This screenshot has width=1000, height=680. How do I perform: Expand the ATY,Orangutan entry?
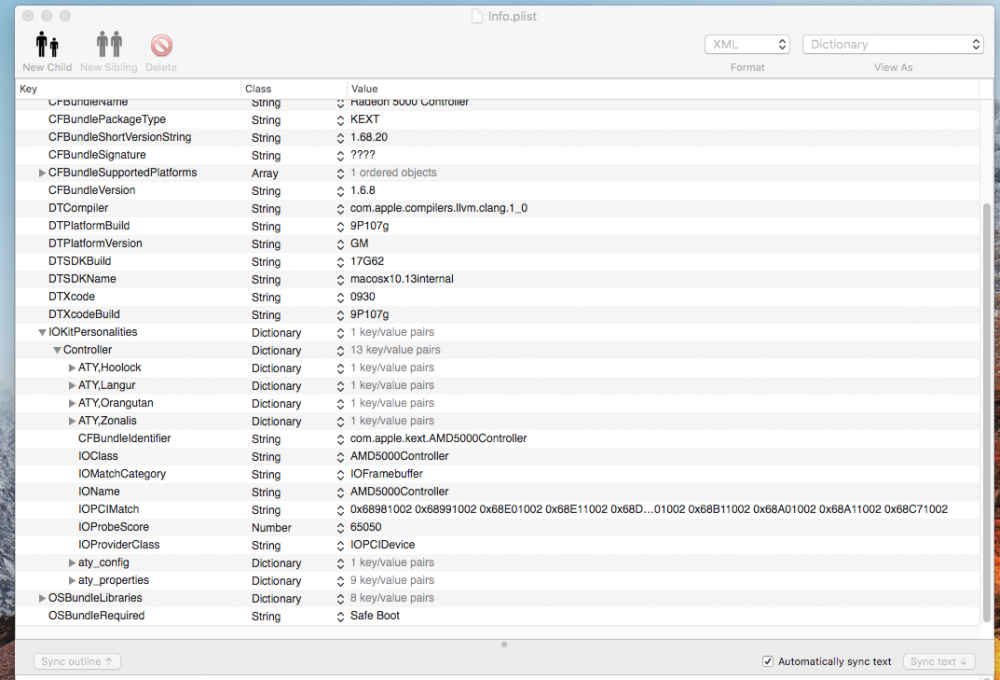(72, 403)
